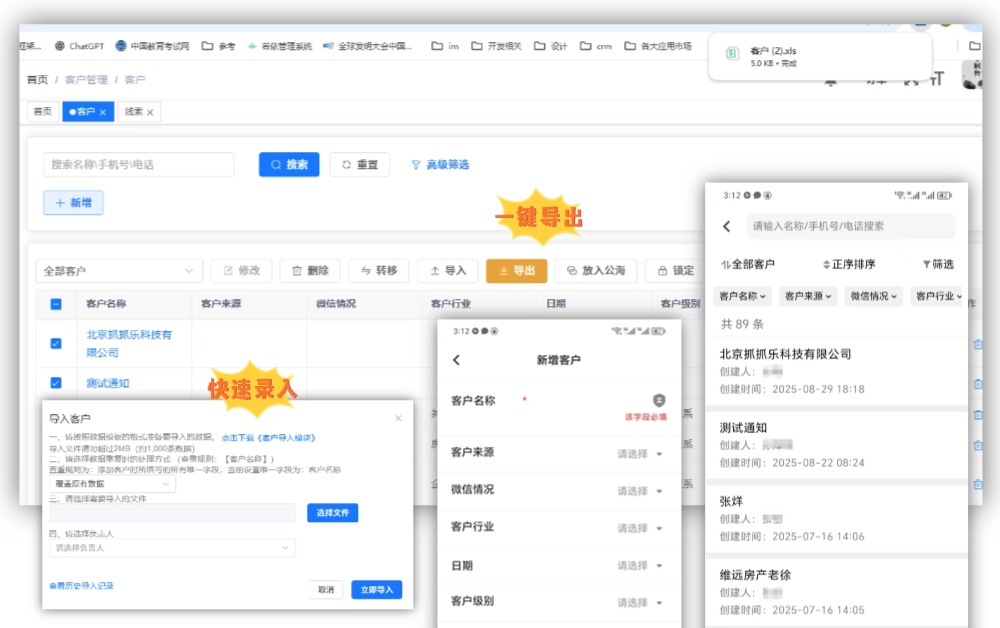
Task: Click the 搜索名称\手机号\电话 search field
Action: point(138,165)
